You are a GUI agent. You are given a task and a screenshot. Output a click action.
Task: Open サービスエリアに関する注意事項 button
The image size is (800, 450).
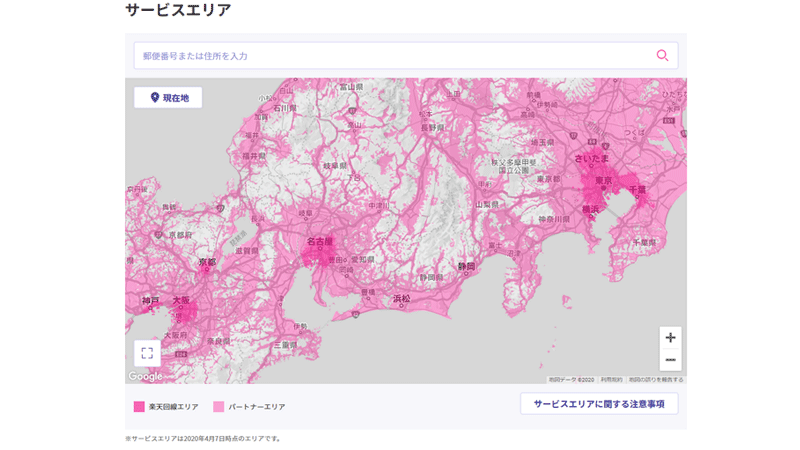coord(599,404)
